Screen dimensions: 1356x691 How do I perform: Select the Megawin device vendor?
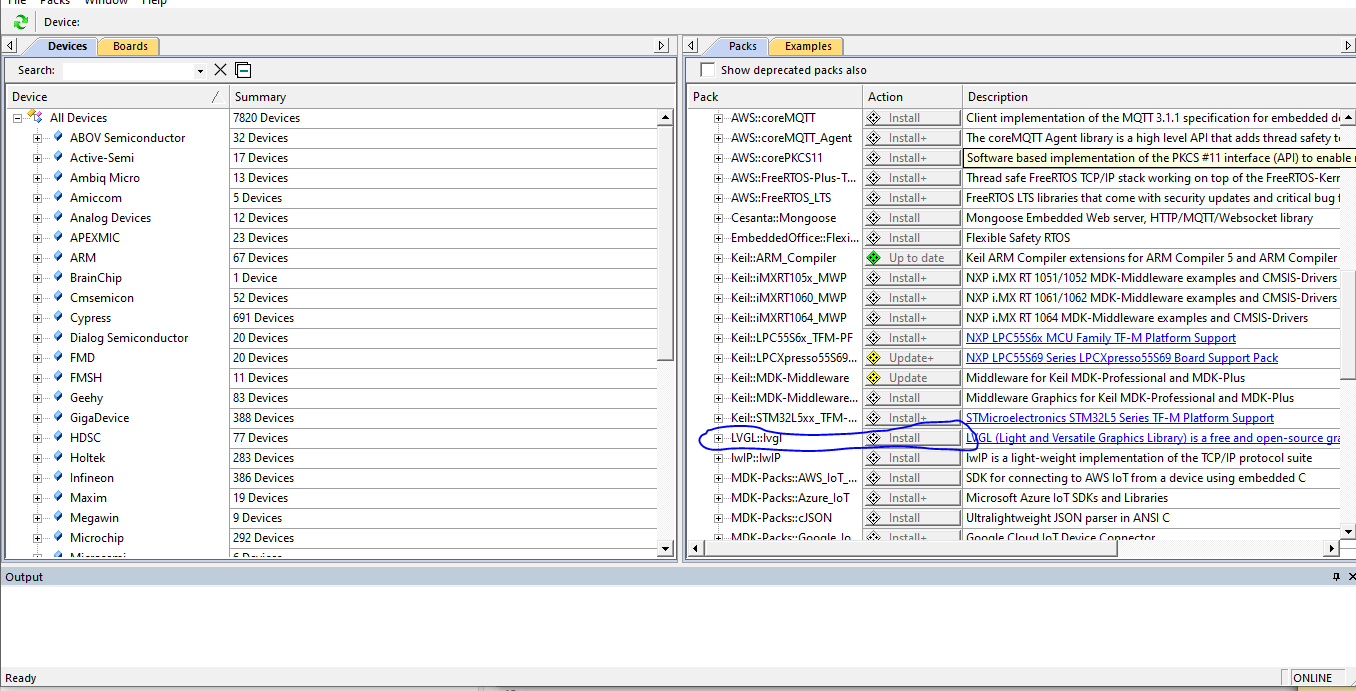click(96, 518)
